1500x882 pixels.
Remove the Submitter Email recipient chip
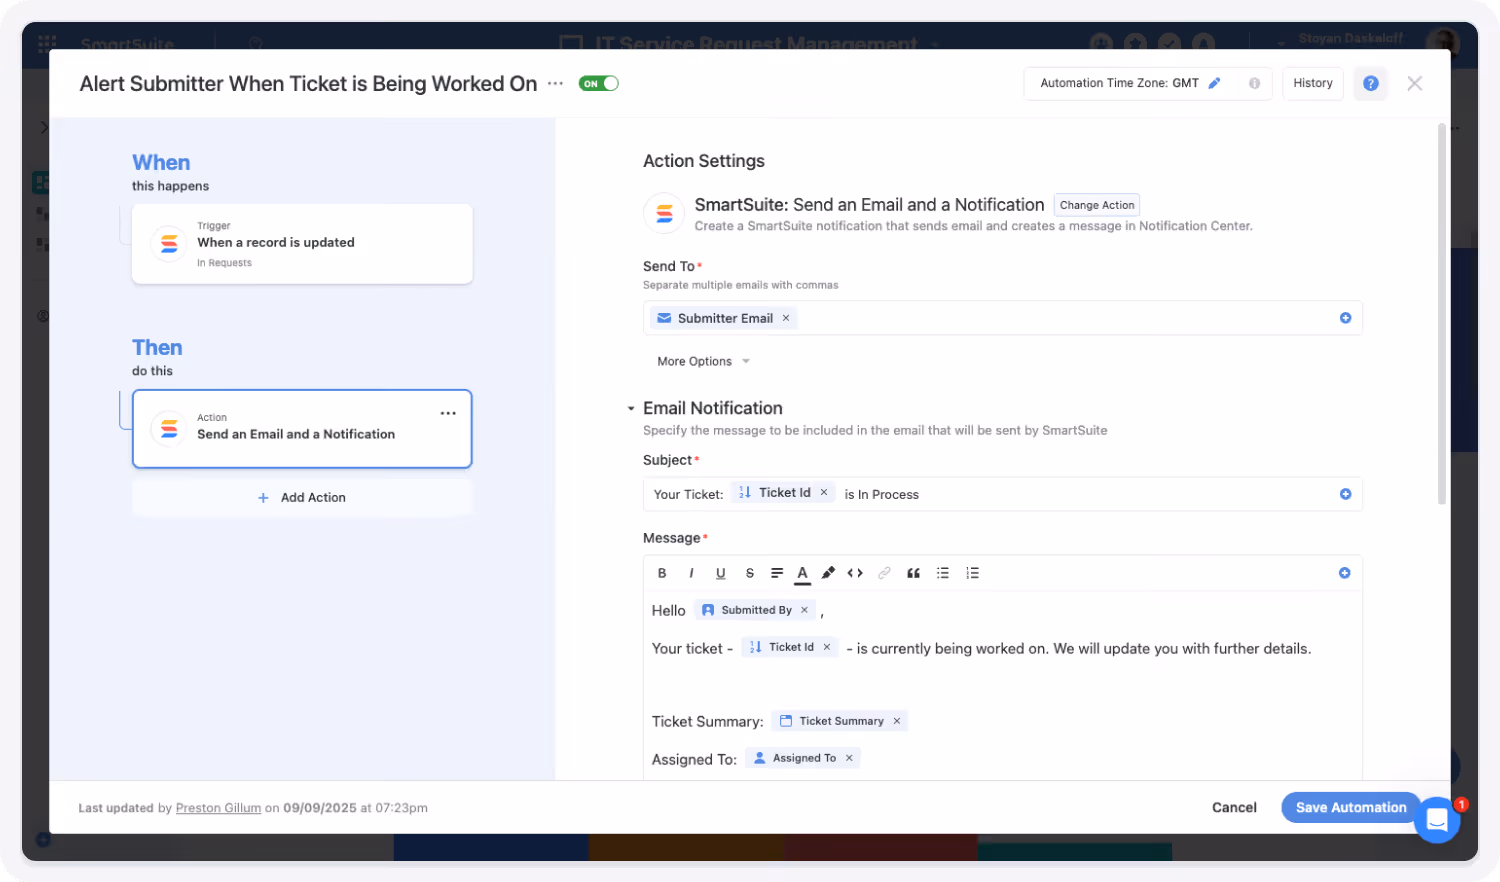(786, 318)
